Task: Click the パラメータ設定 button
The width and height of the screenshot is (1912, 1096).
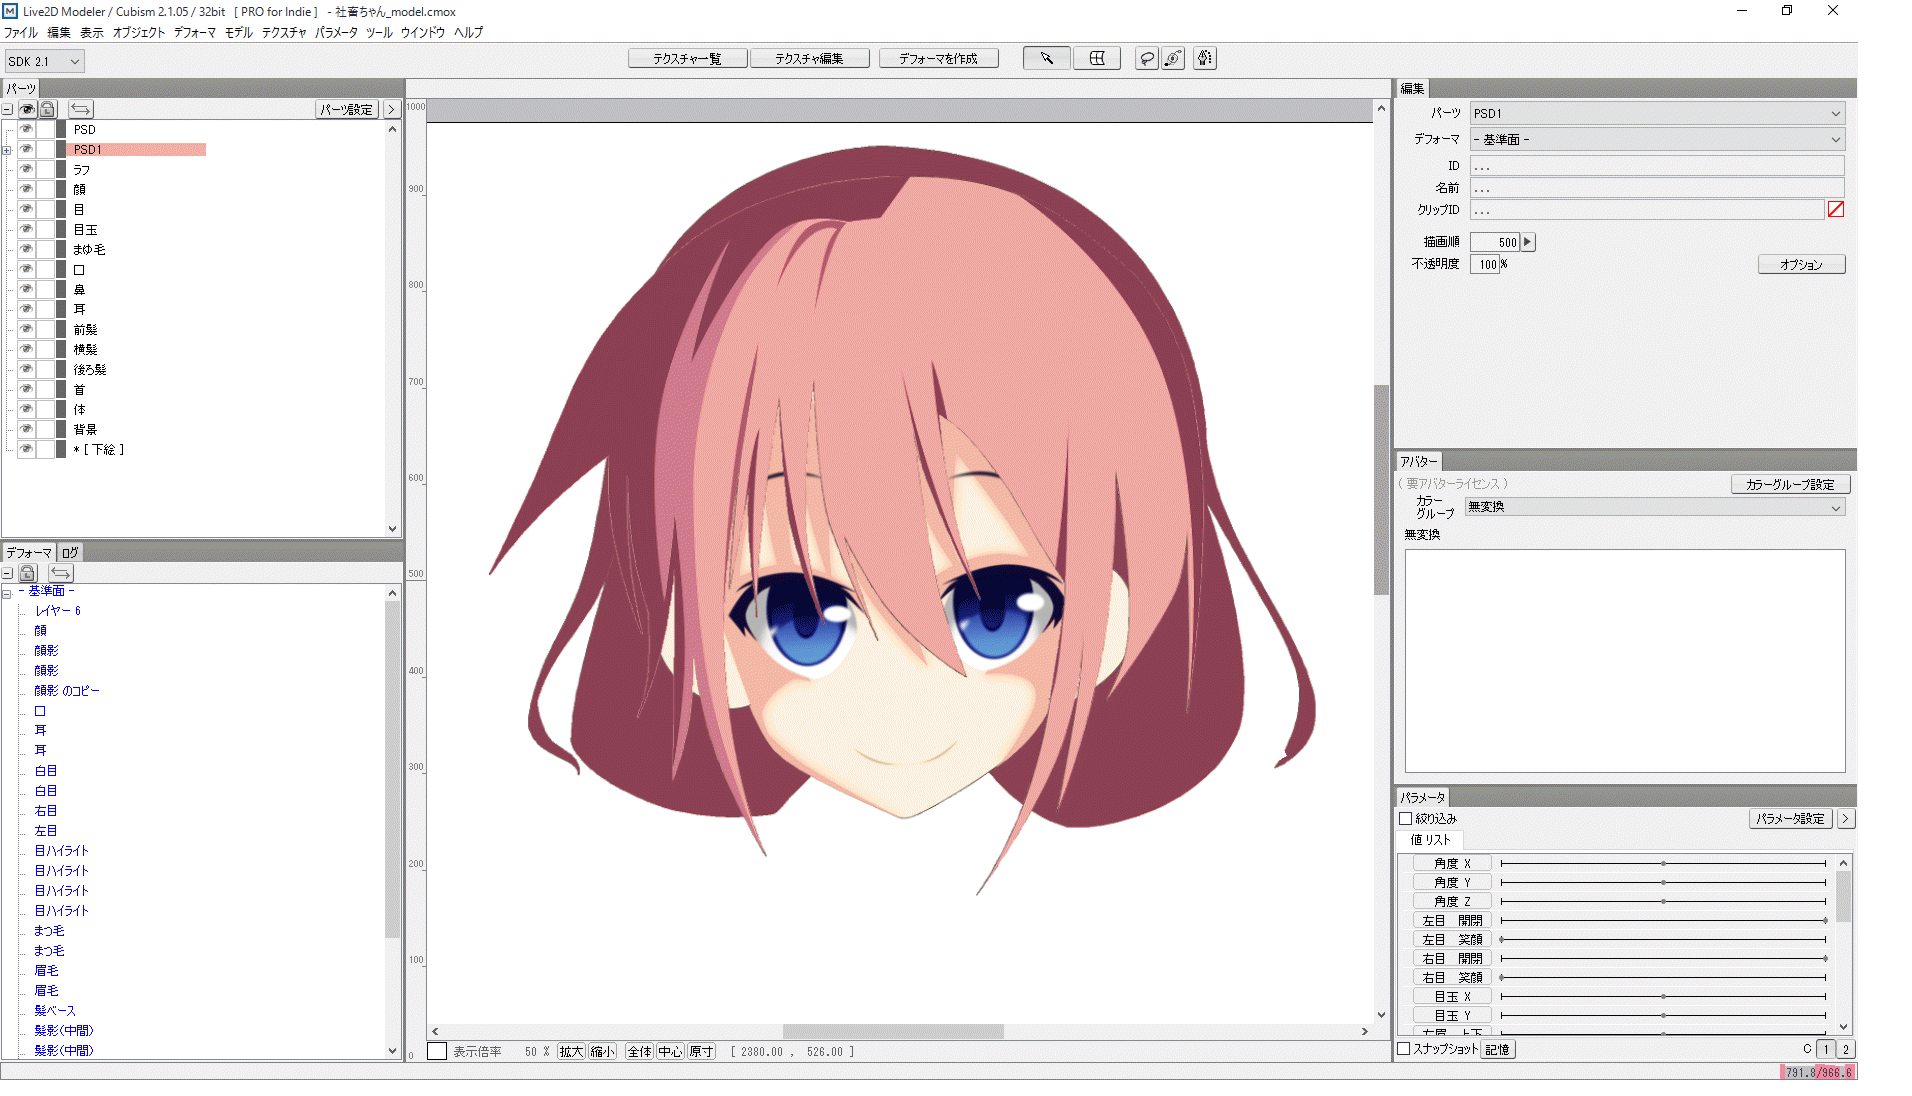Action: [1790, 818]
